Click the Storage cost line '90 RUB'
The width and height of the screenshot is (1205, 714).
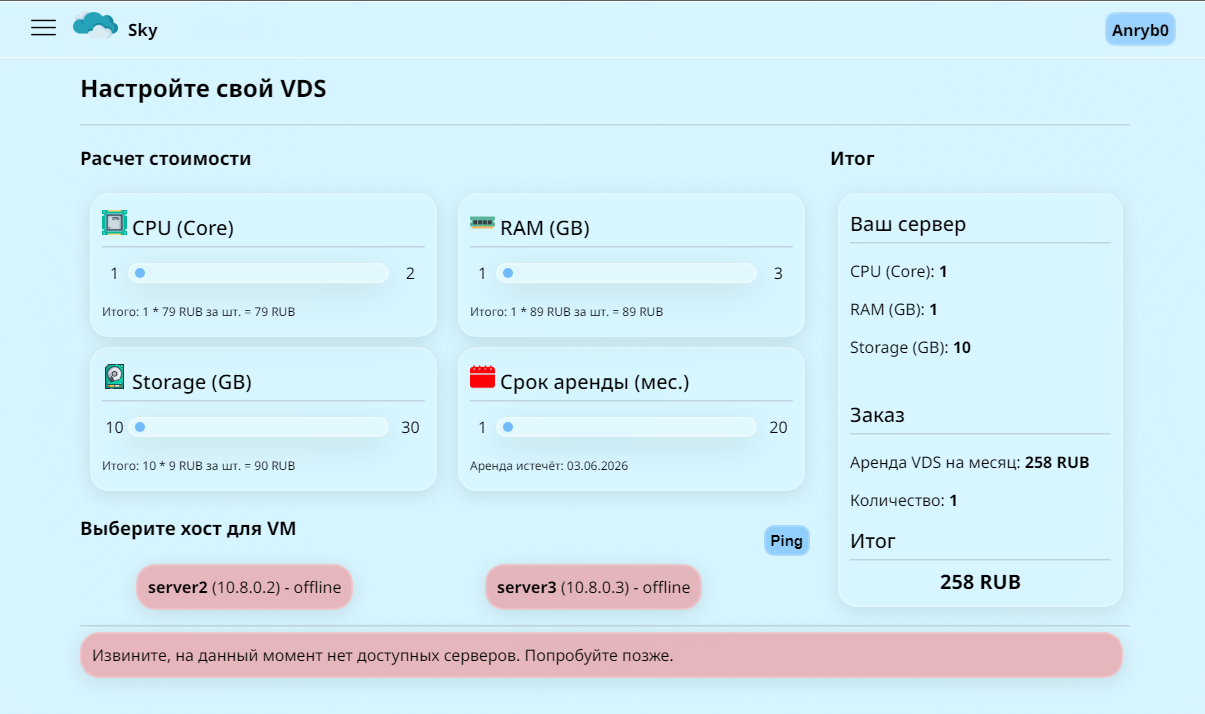[x=199, y=466]
